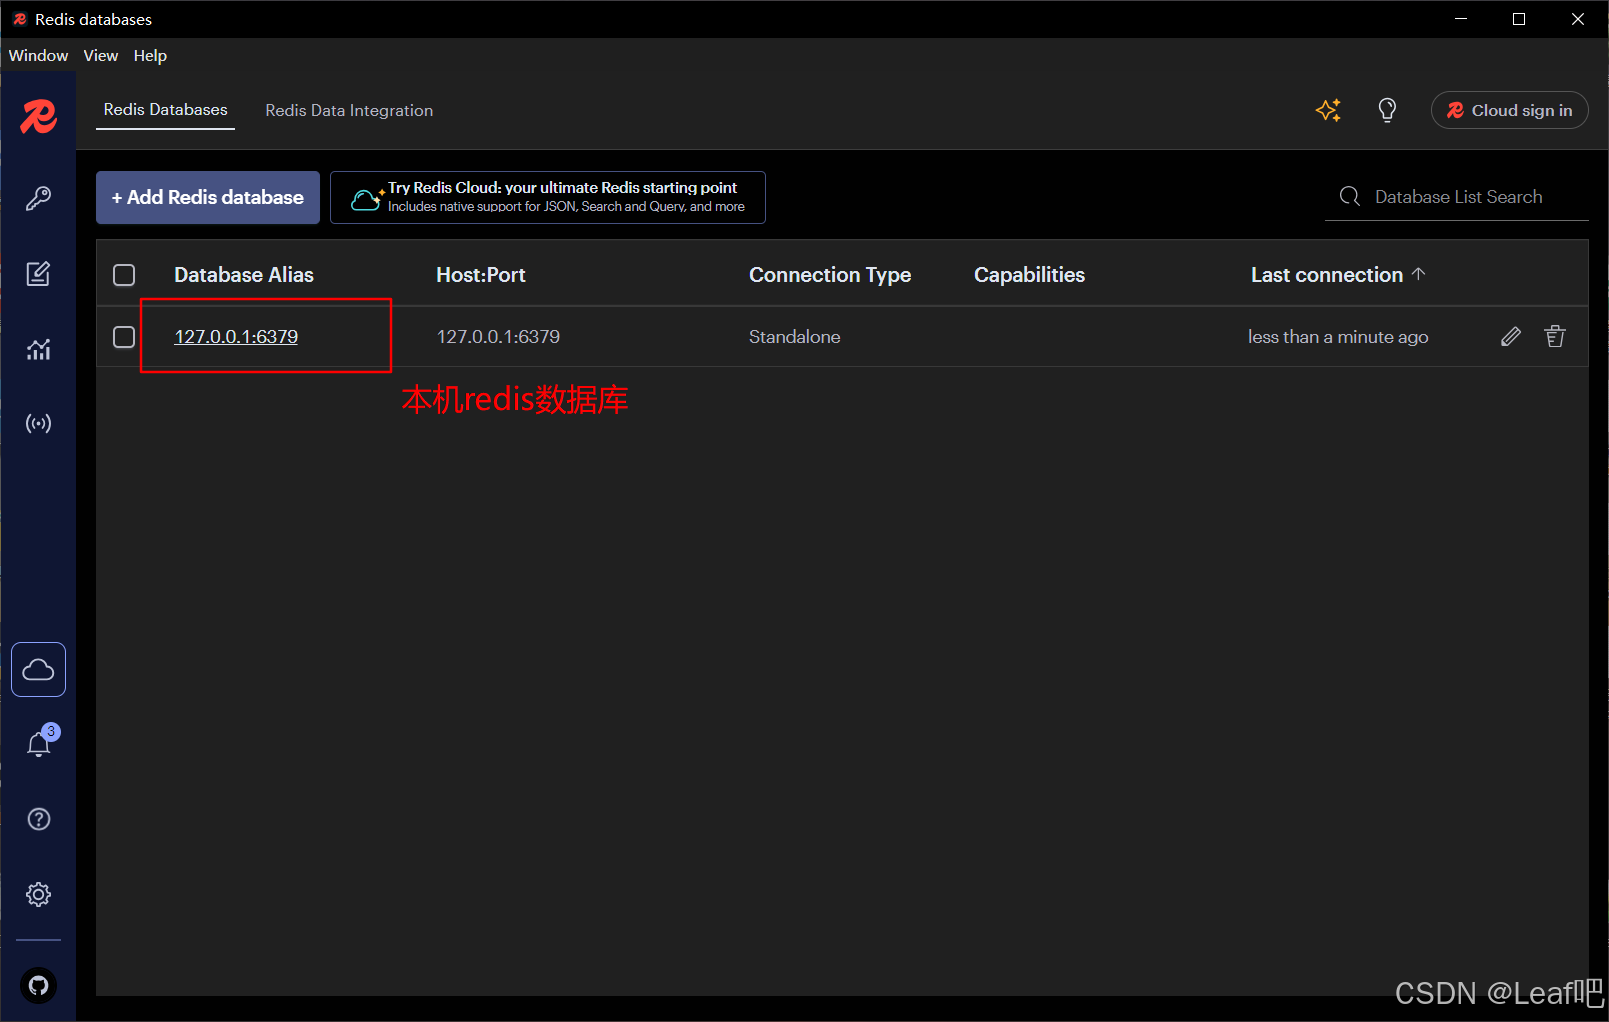Open the View menu
The image size is (1609, 1022).
pyautogui.click(x=101, y=55)
